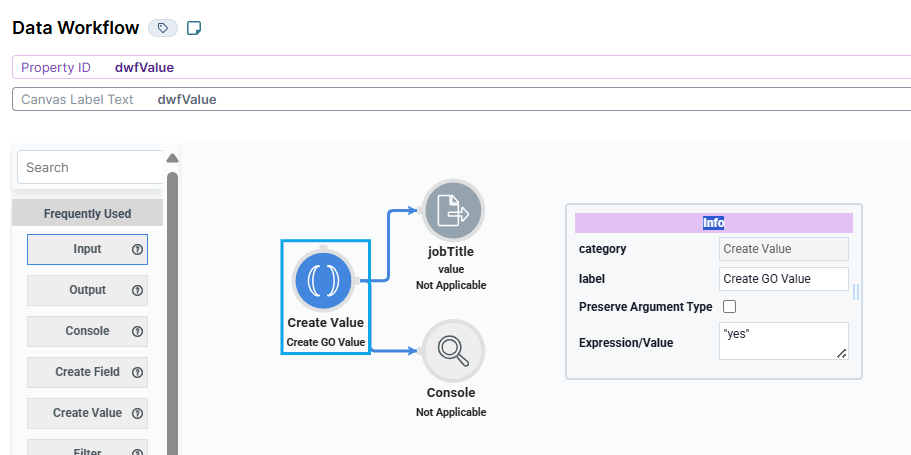The height and width of the screenshot is (455, 911).
Task: Click the Info panel drag handle bars
Action: pos(856,292)
